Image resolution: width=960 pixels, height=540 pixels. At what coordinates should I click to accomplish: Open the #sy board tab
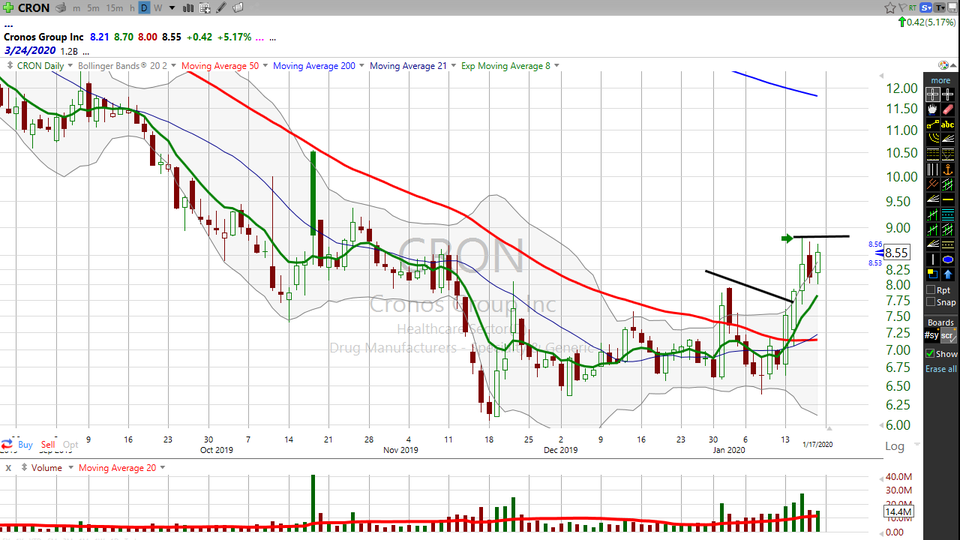point(931,336)
